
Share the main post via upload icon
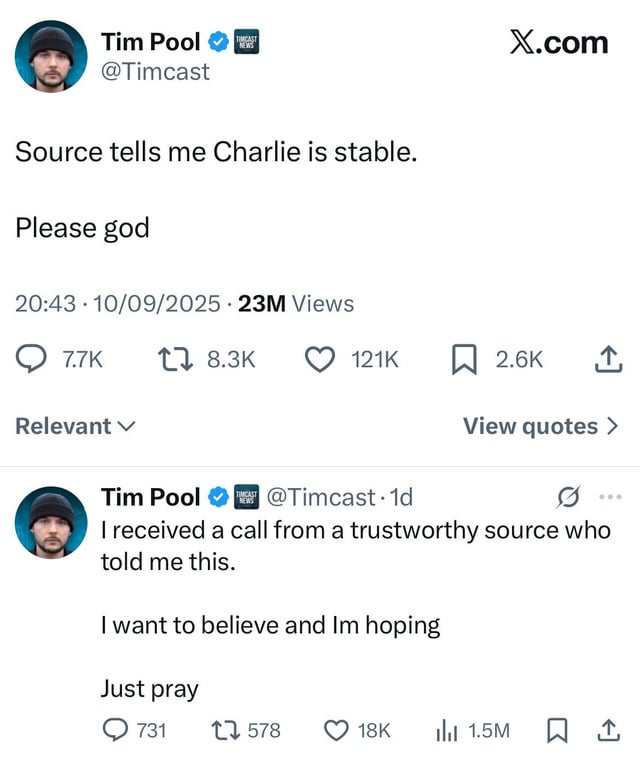(608, 359)
